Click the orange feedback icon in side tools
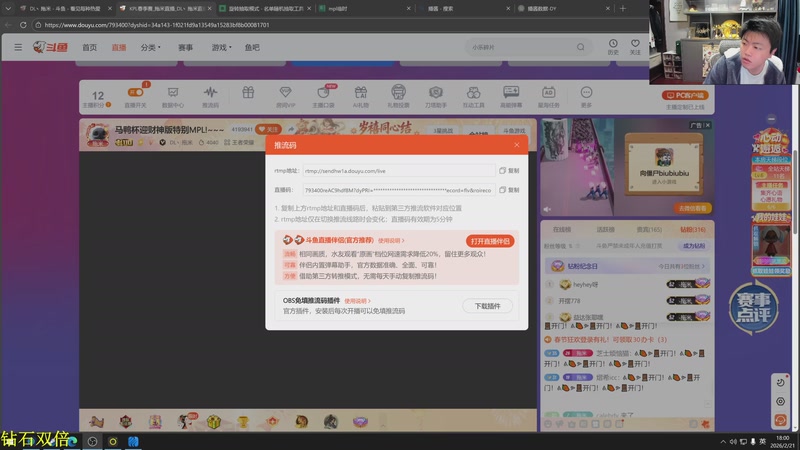This screenshot has width=800, height=450. (780, 420)
